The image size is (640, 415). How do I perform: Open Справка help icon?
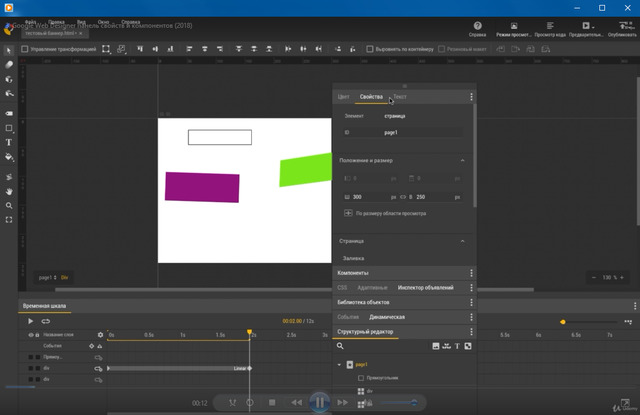click(478, 26)
